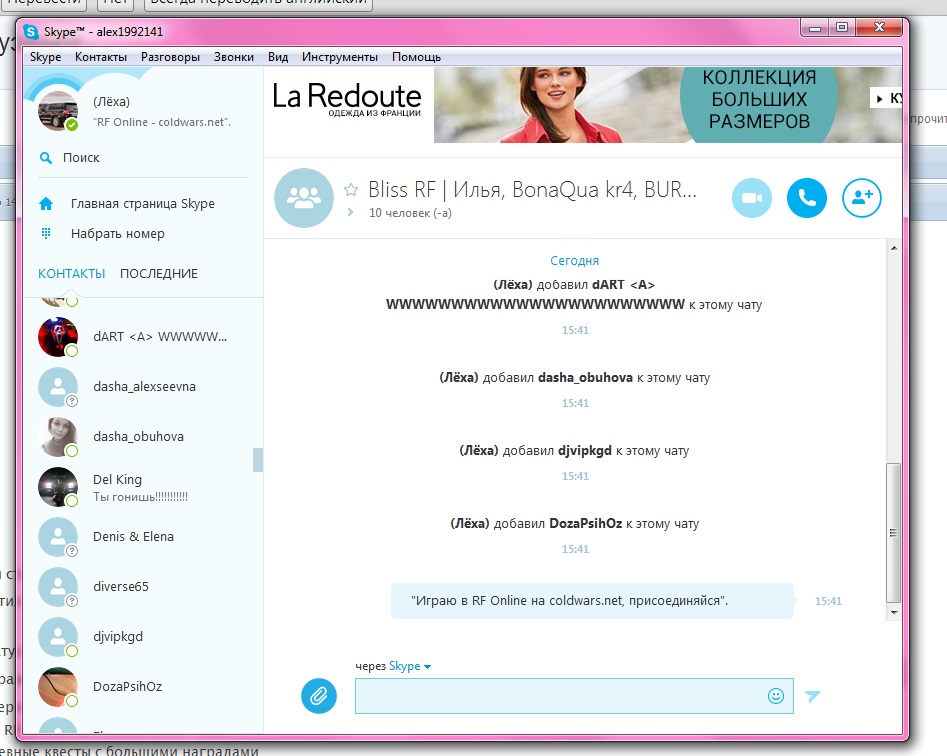The image size is (947, 756).
Task: Switch to the ПОСЛЕДНИЕ tab
Action: [159, 274]
